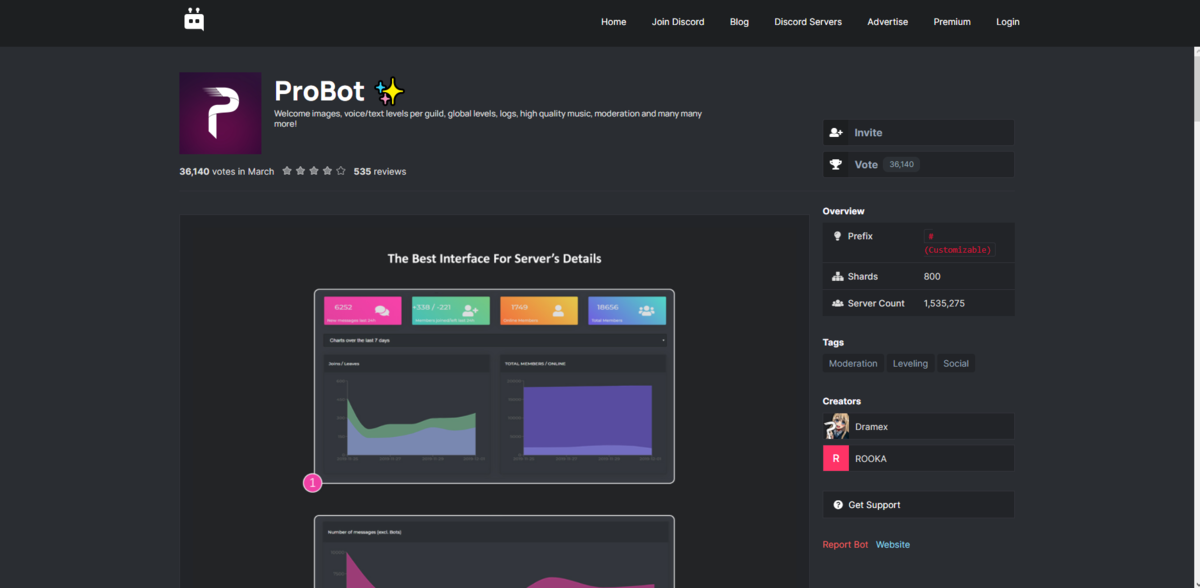The width and height of the screenshot is (1200, 588).
Task: Open the Home menu item
Action: pyautogui.click(x=613, y=22)
